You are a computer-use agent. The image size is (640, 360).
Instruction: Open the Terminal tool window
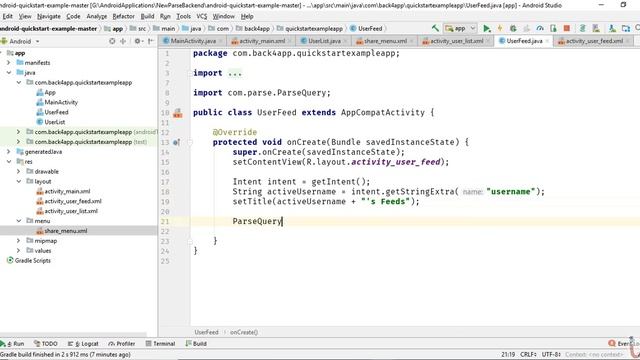[x=160, y=344]
